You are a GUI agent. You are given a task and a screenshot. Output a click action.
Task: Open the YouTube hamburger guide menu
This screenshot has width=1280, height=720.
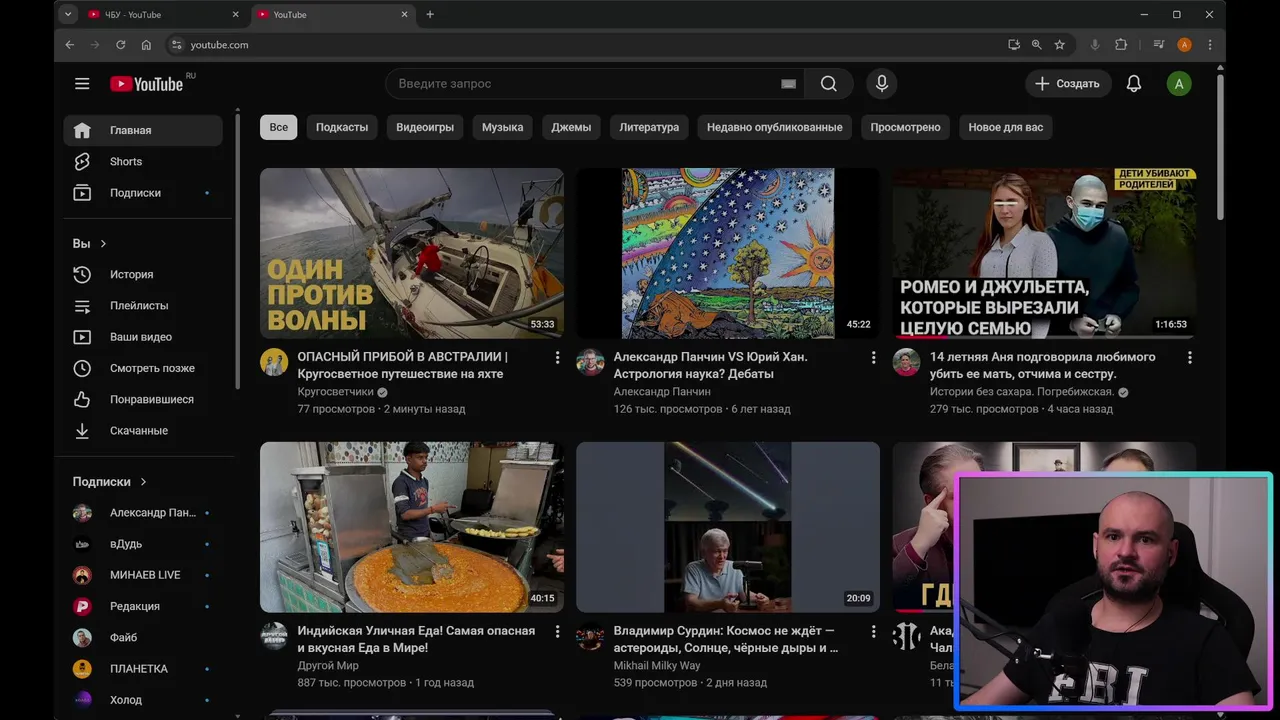(82, 84)
